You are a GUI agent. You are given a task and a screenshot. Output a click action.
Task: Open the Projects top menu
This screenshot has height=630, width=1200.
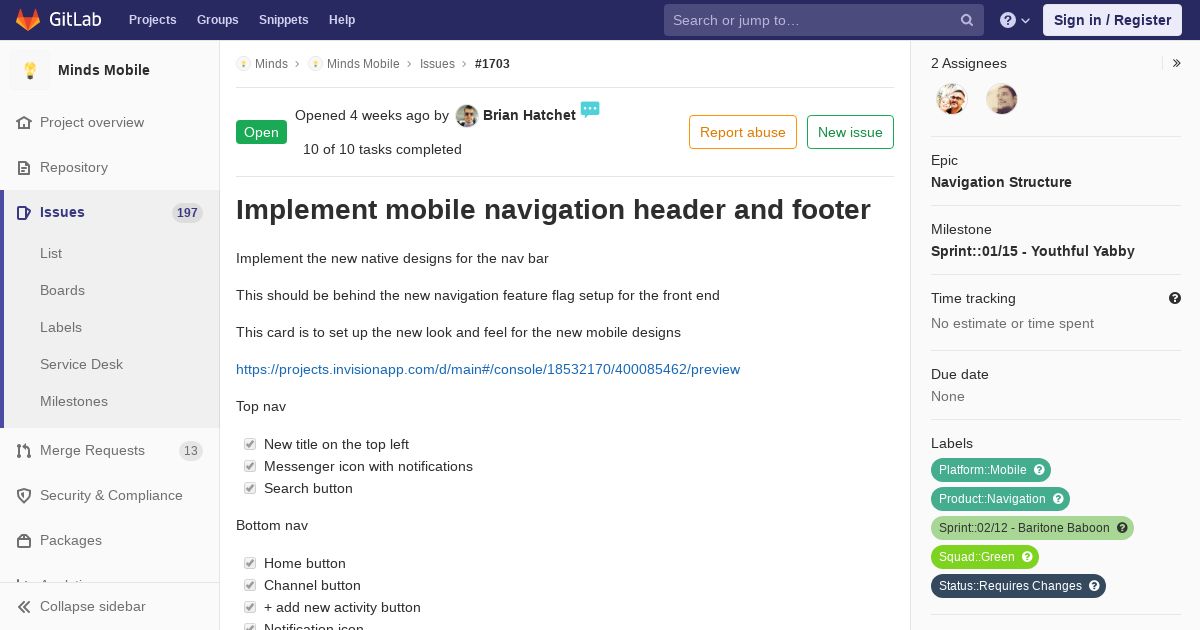[x=152, y=20]
